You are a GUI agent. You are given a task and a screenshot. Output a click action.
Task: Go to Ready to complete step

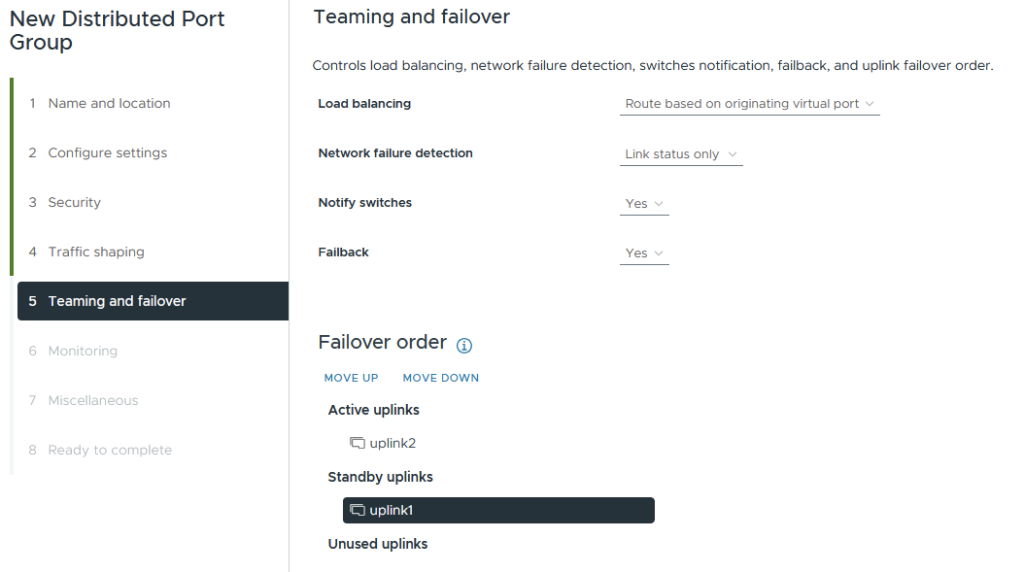[x=110, y=450]
